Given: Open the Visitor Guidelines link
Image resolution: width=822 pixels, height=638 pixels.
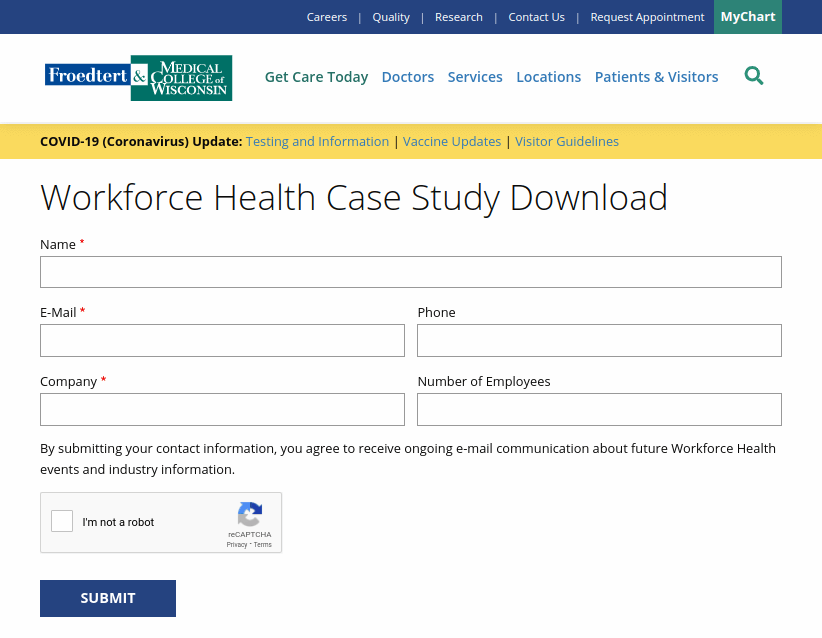Looking at the screenshot, I should coord(567,142).
